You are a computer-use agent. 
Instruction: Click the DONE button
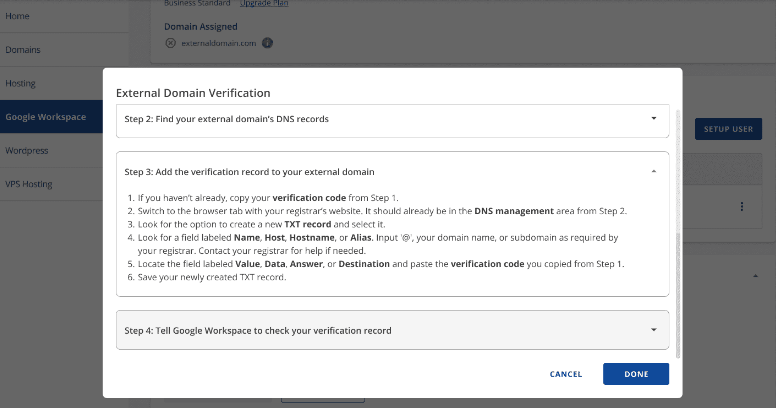[x=635, y=374]
